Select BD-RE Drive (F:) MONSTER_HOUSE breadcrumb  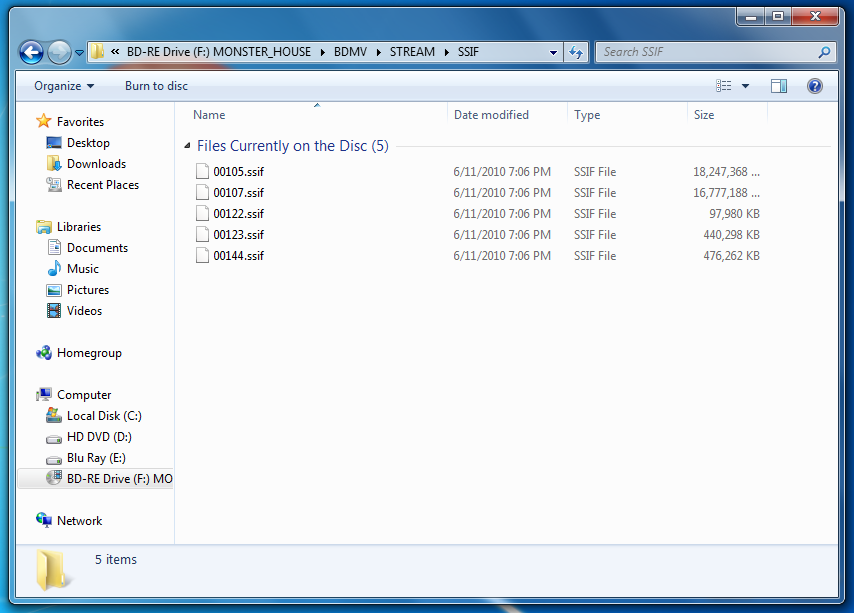pyautogui.click(x=219, y=52)
